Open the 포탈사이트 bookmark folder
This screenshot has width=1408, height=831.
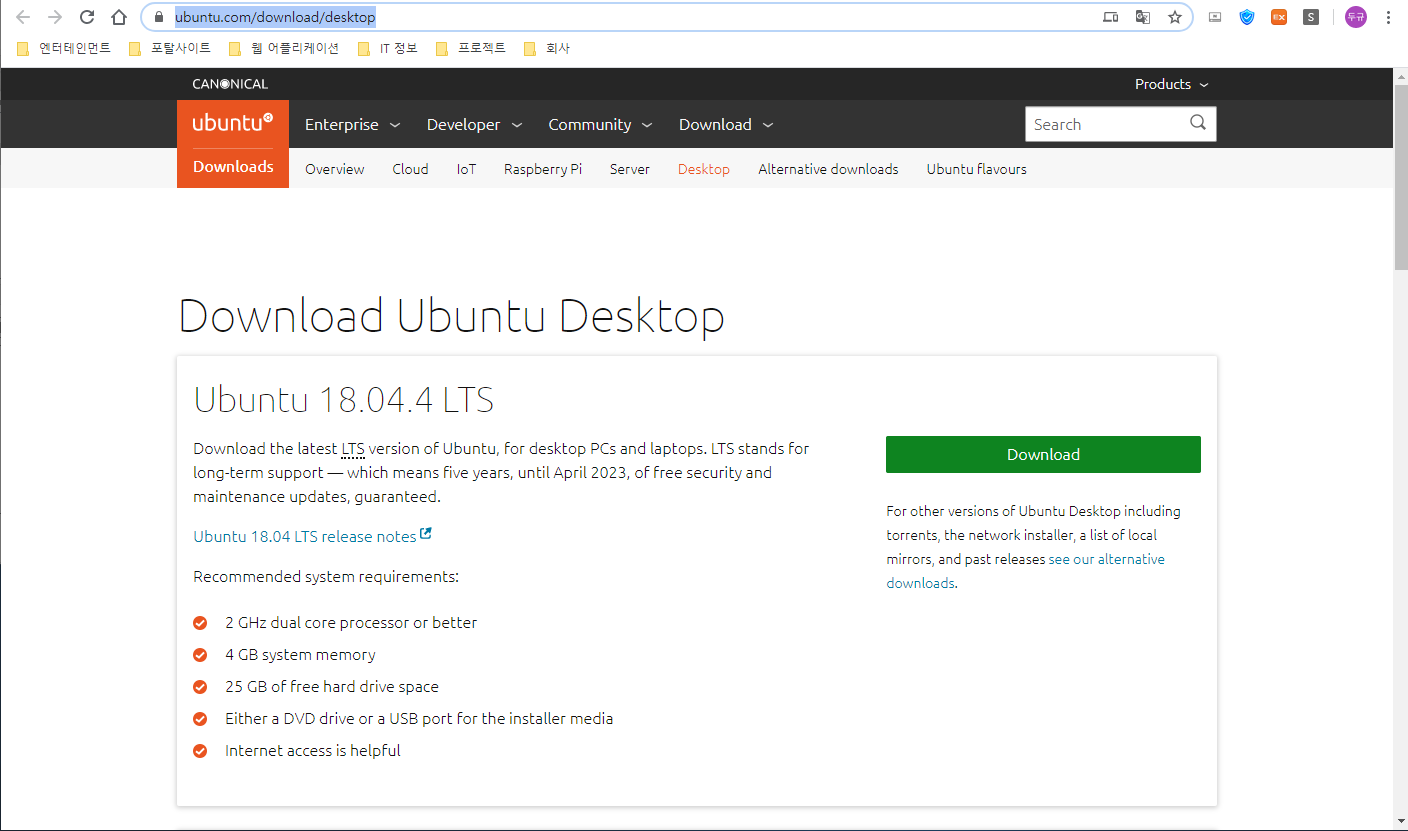click(x=170, y=48)
